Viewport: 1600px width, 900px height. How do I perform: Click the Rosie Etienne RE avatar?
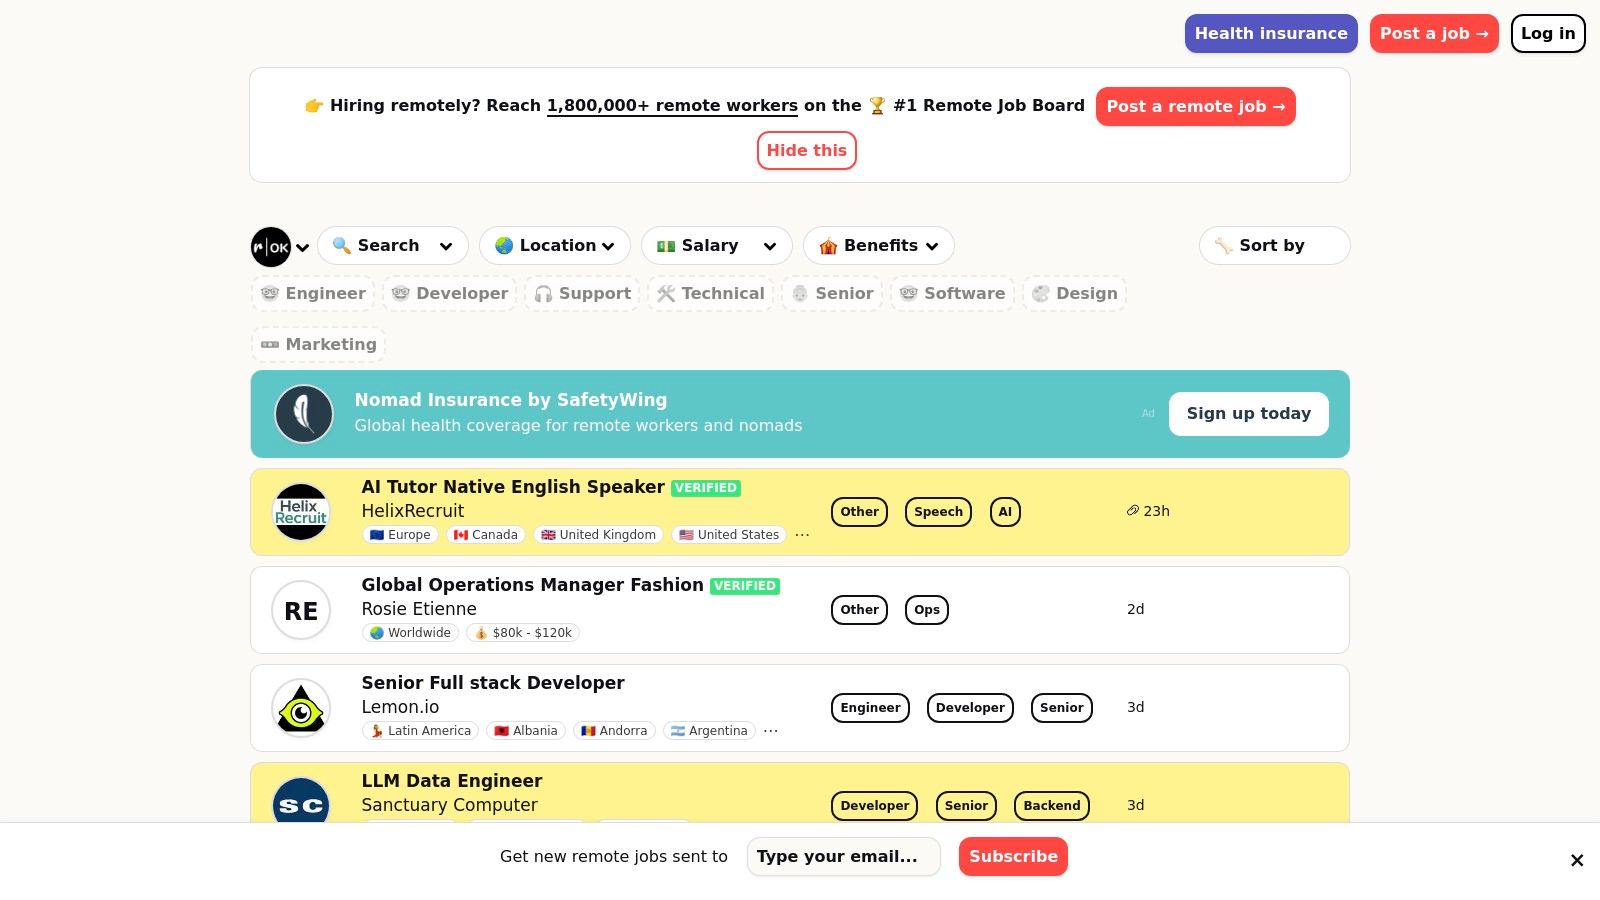tap(301, 610)
